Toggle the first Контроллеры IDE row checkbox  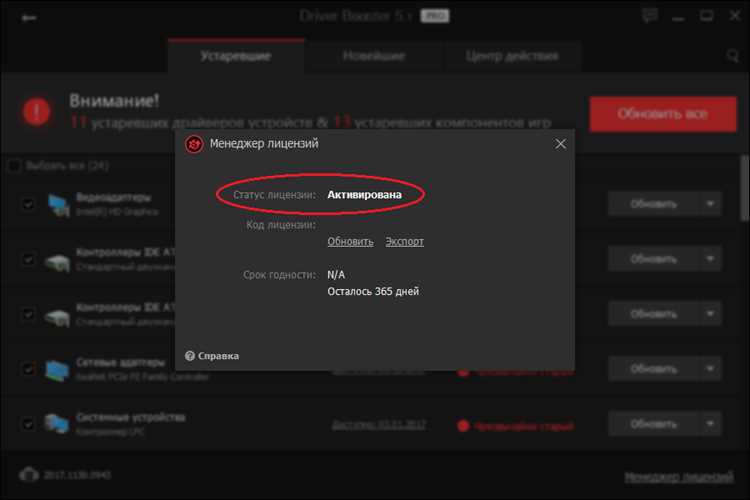28,259
